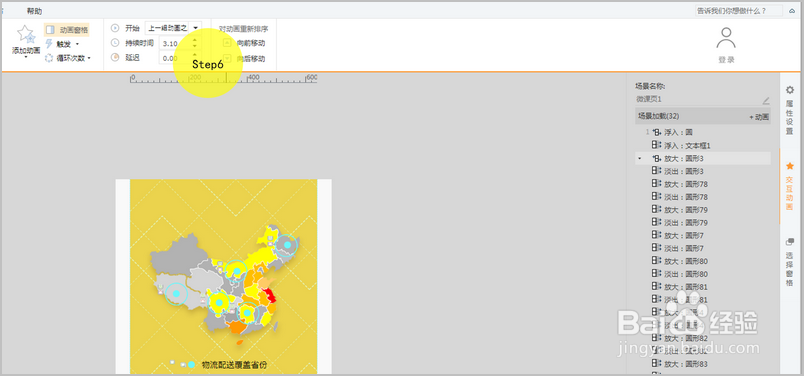Click 向后移动 to move animation later
804x376 pixels.
[245, 58]
